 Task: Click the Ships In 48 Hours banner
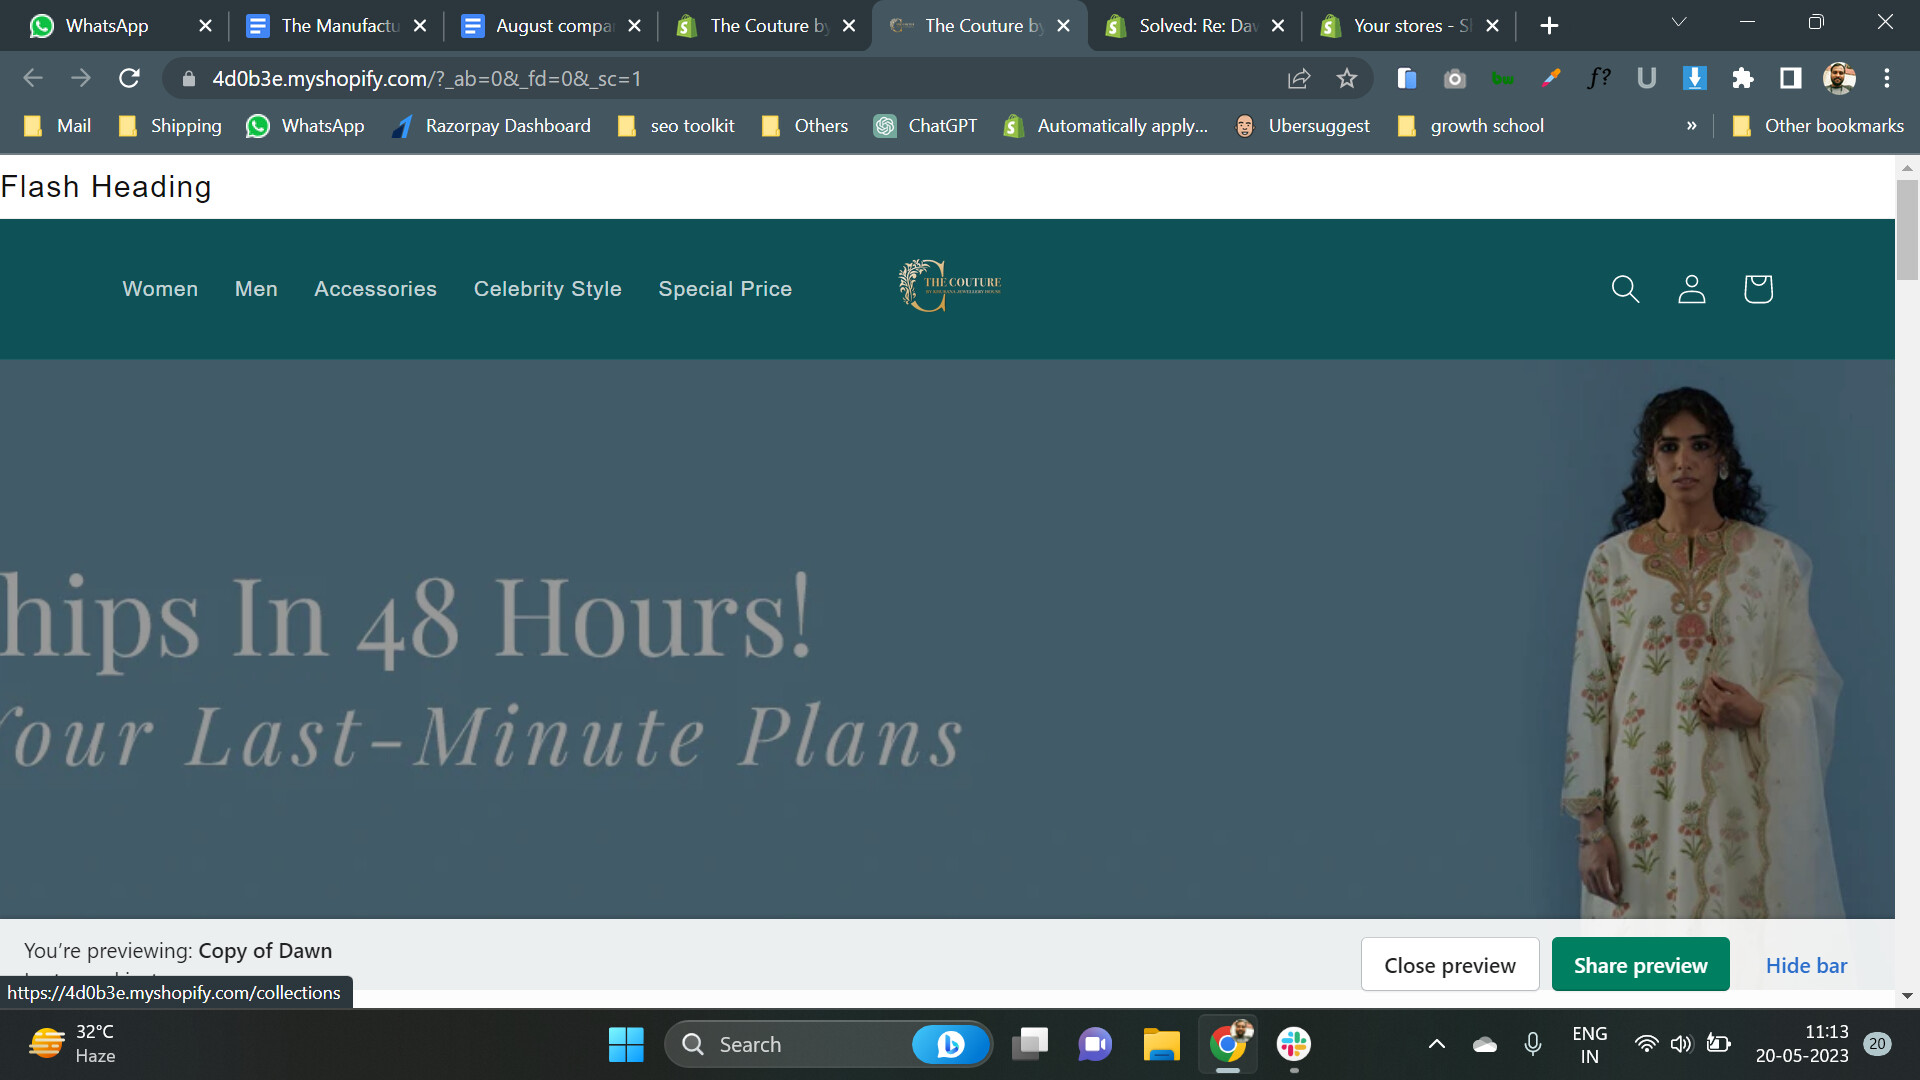pyautogui.click(x=947, y=639)
